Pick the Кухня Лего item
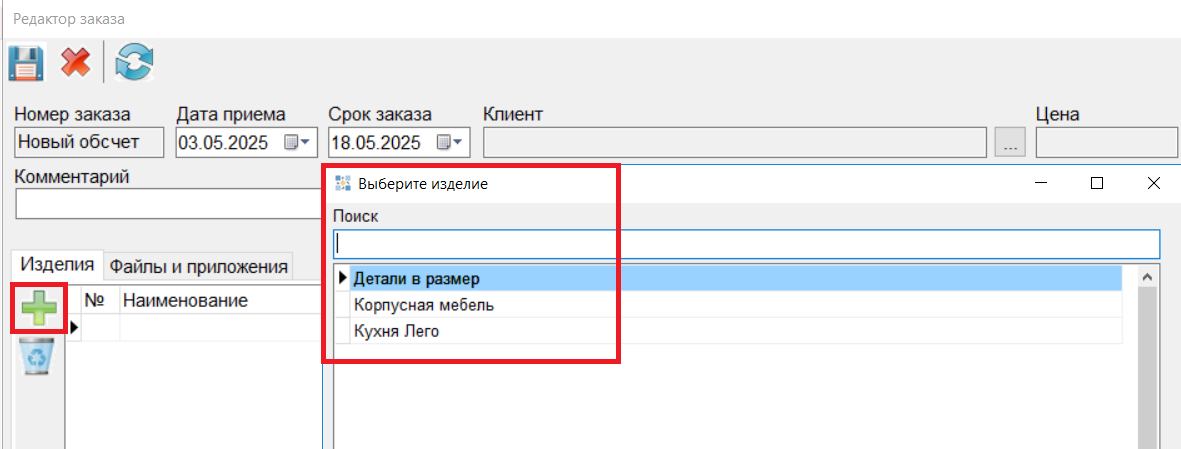 click(397, 331)
